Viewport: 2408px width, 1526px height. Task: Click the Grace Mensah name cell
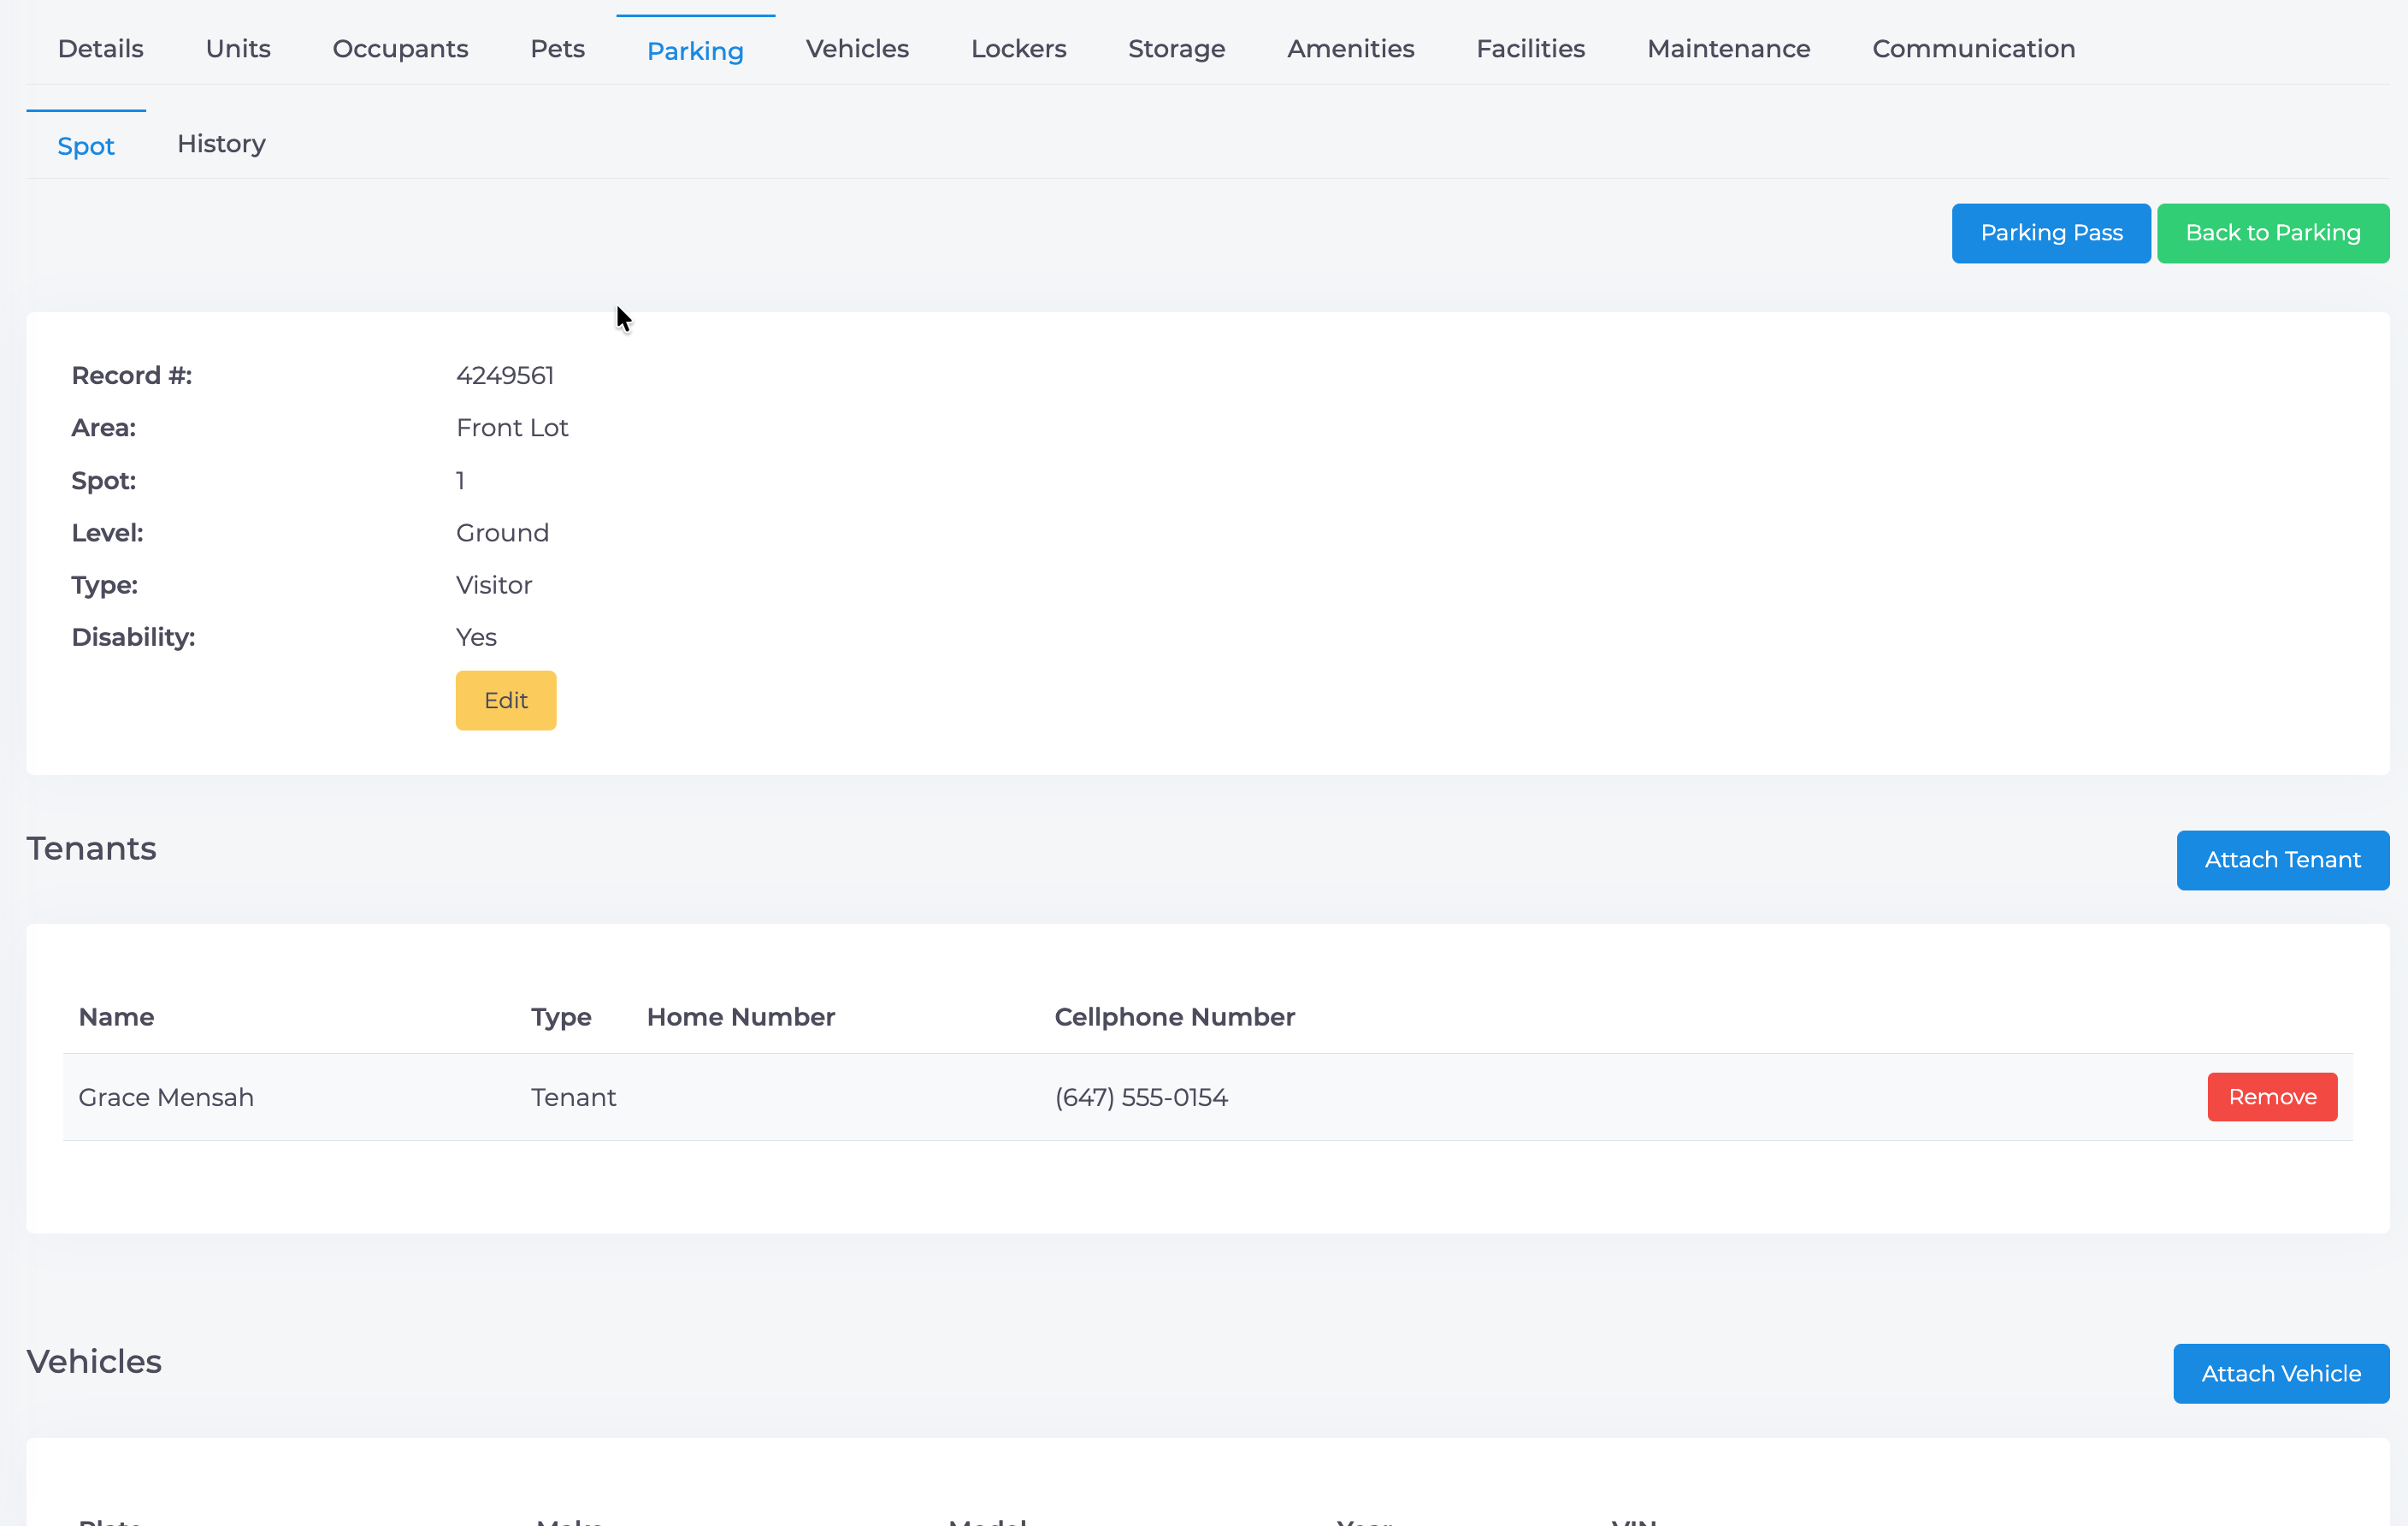(x=166, y=1097)
